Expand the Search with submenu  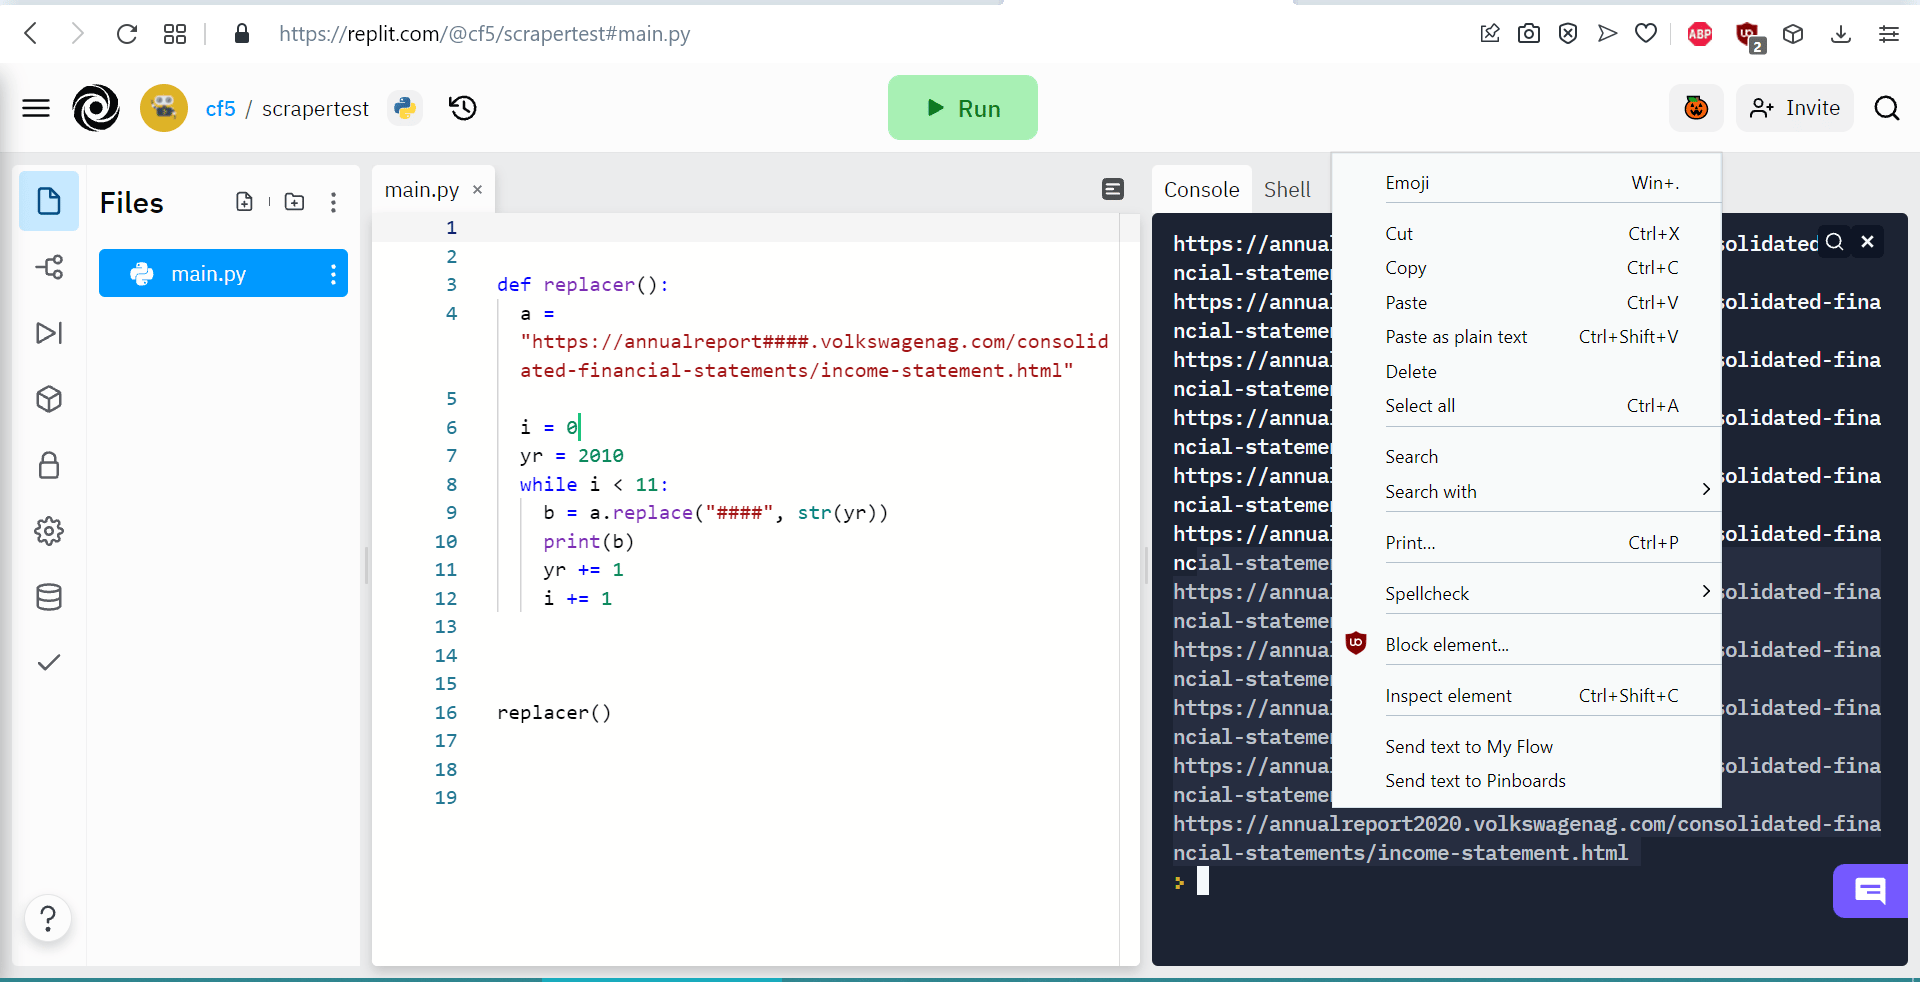coord(1532,492)
